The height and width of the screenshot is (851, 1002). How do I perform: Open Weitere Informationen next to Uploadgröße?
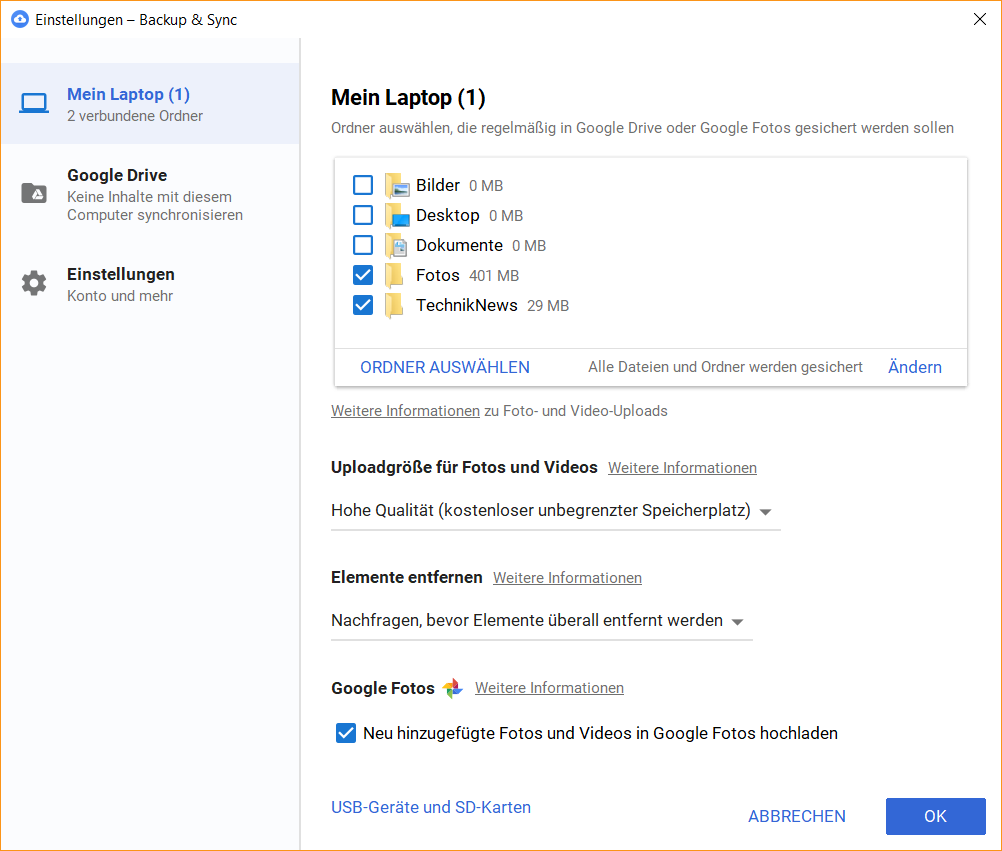click(682, 468)
